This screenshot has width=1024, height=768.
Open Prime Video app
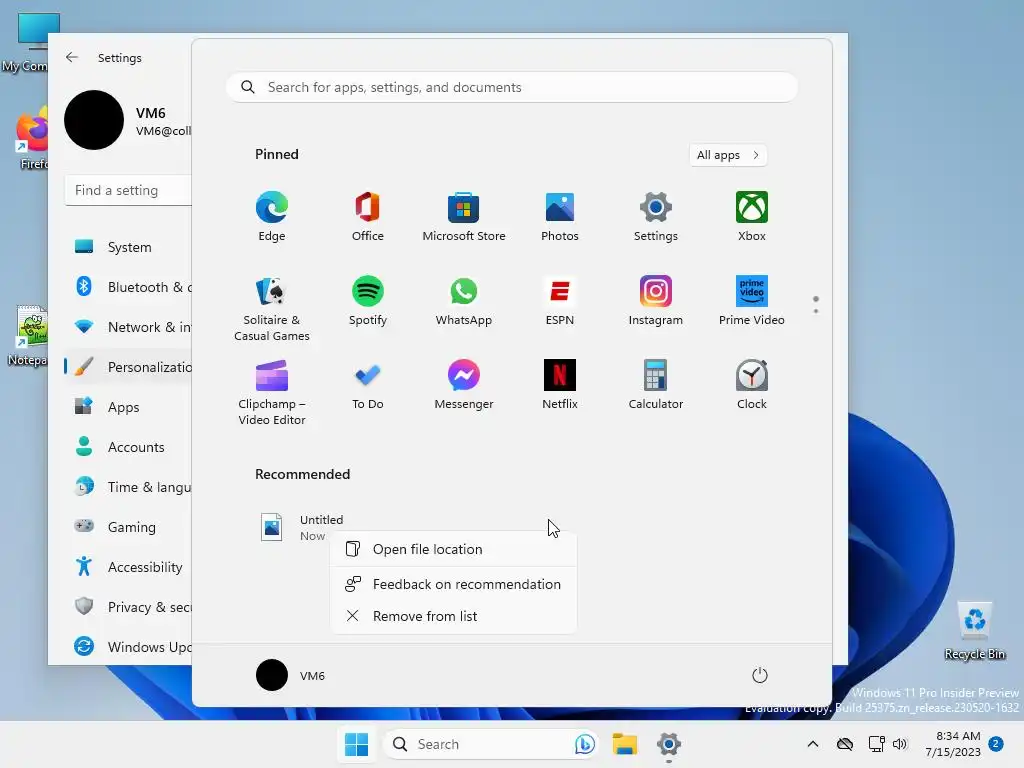752,301
